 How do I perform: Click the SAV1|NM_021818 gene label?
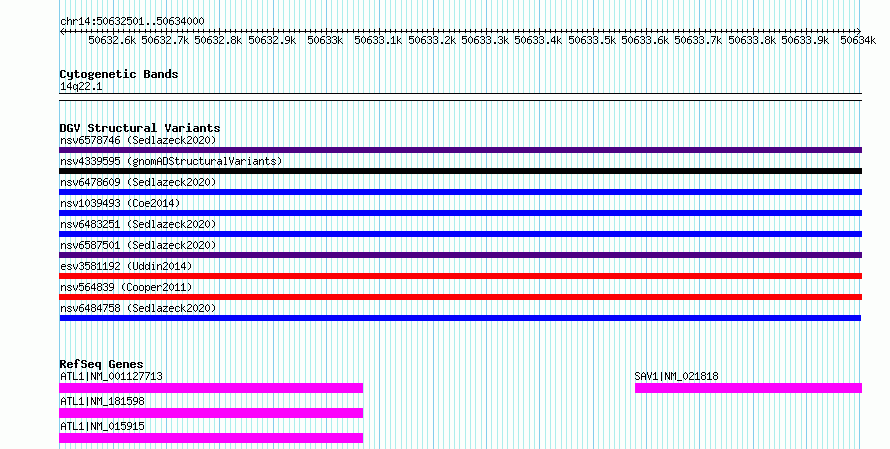point(677,376)
